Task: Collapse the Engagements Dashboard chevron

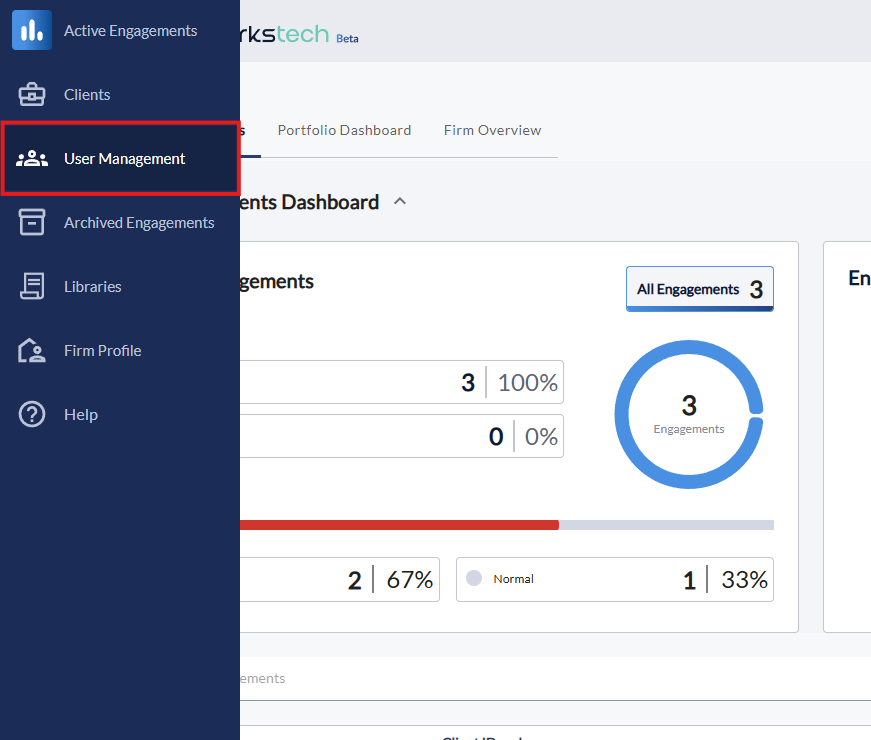Action: 400,201
